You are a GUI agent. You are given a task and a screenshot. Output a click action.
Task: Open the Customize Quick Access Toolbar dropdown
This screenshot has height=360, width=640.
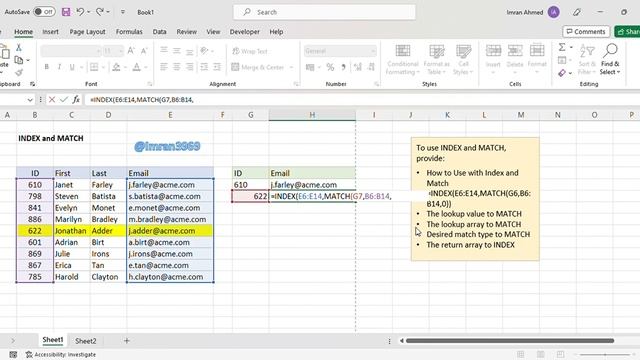click(x=123, y=12)
